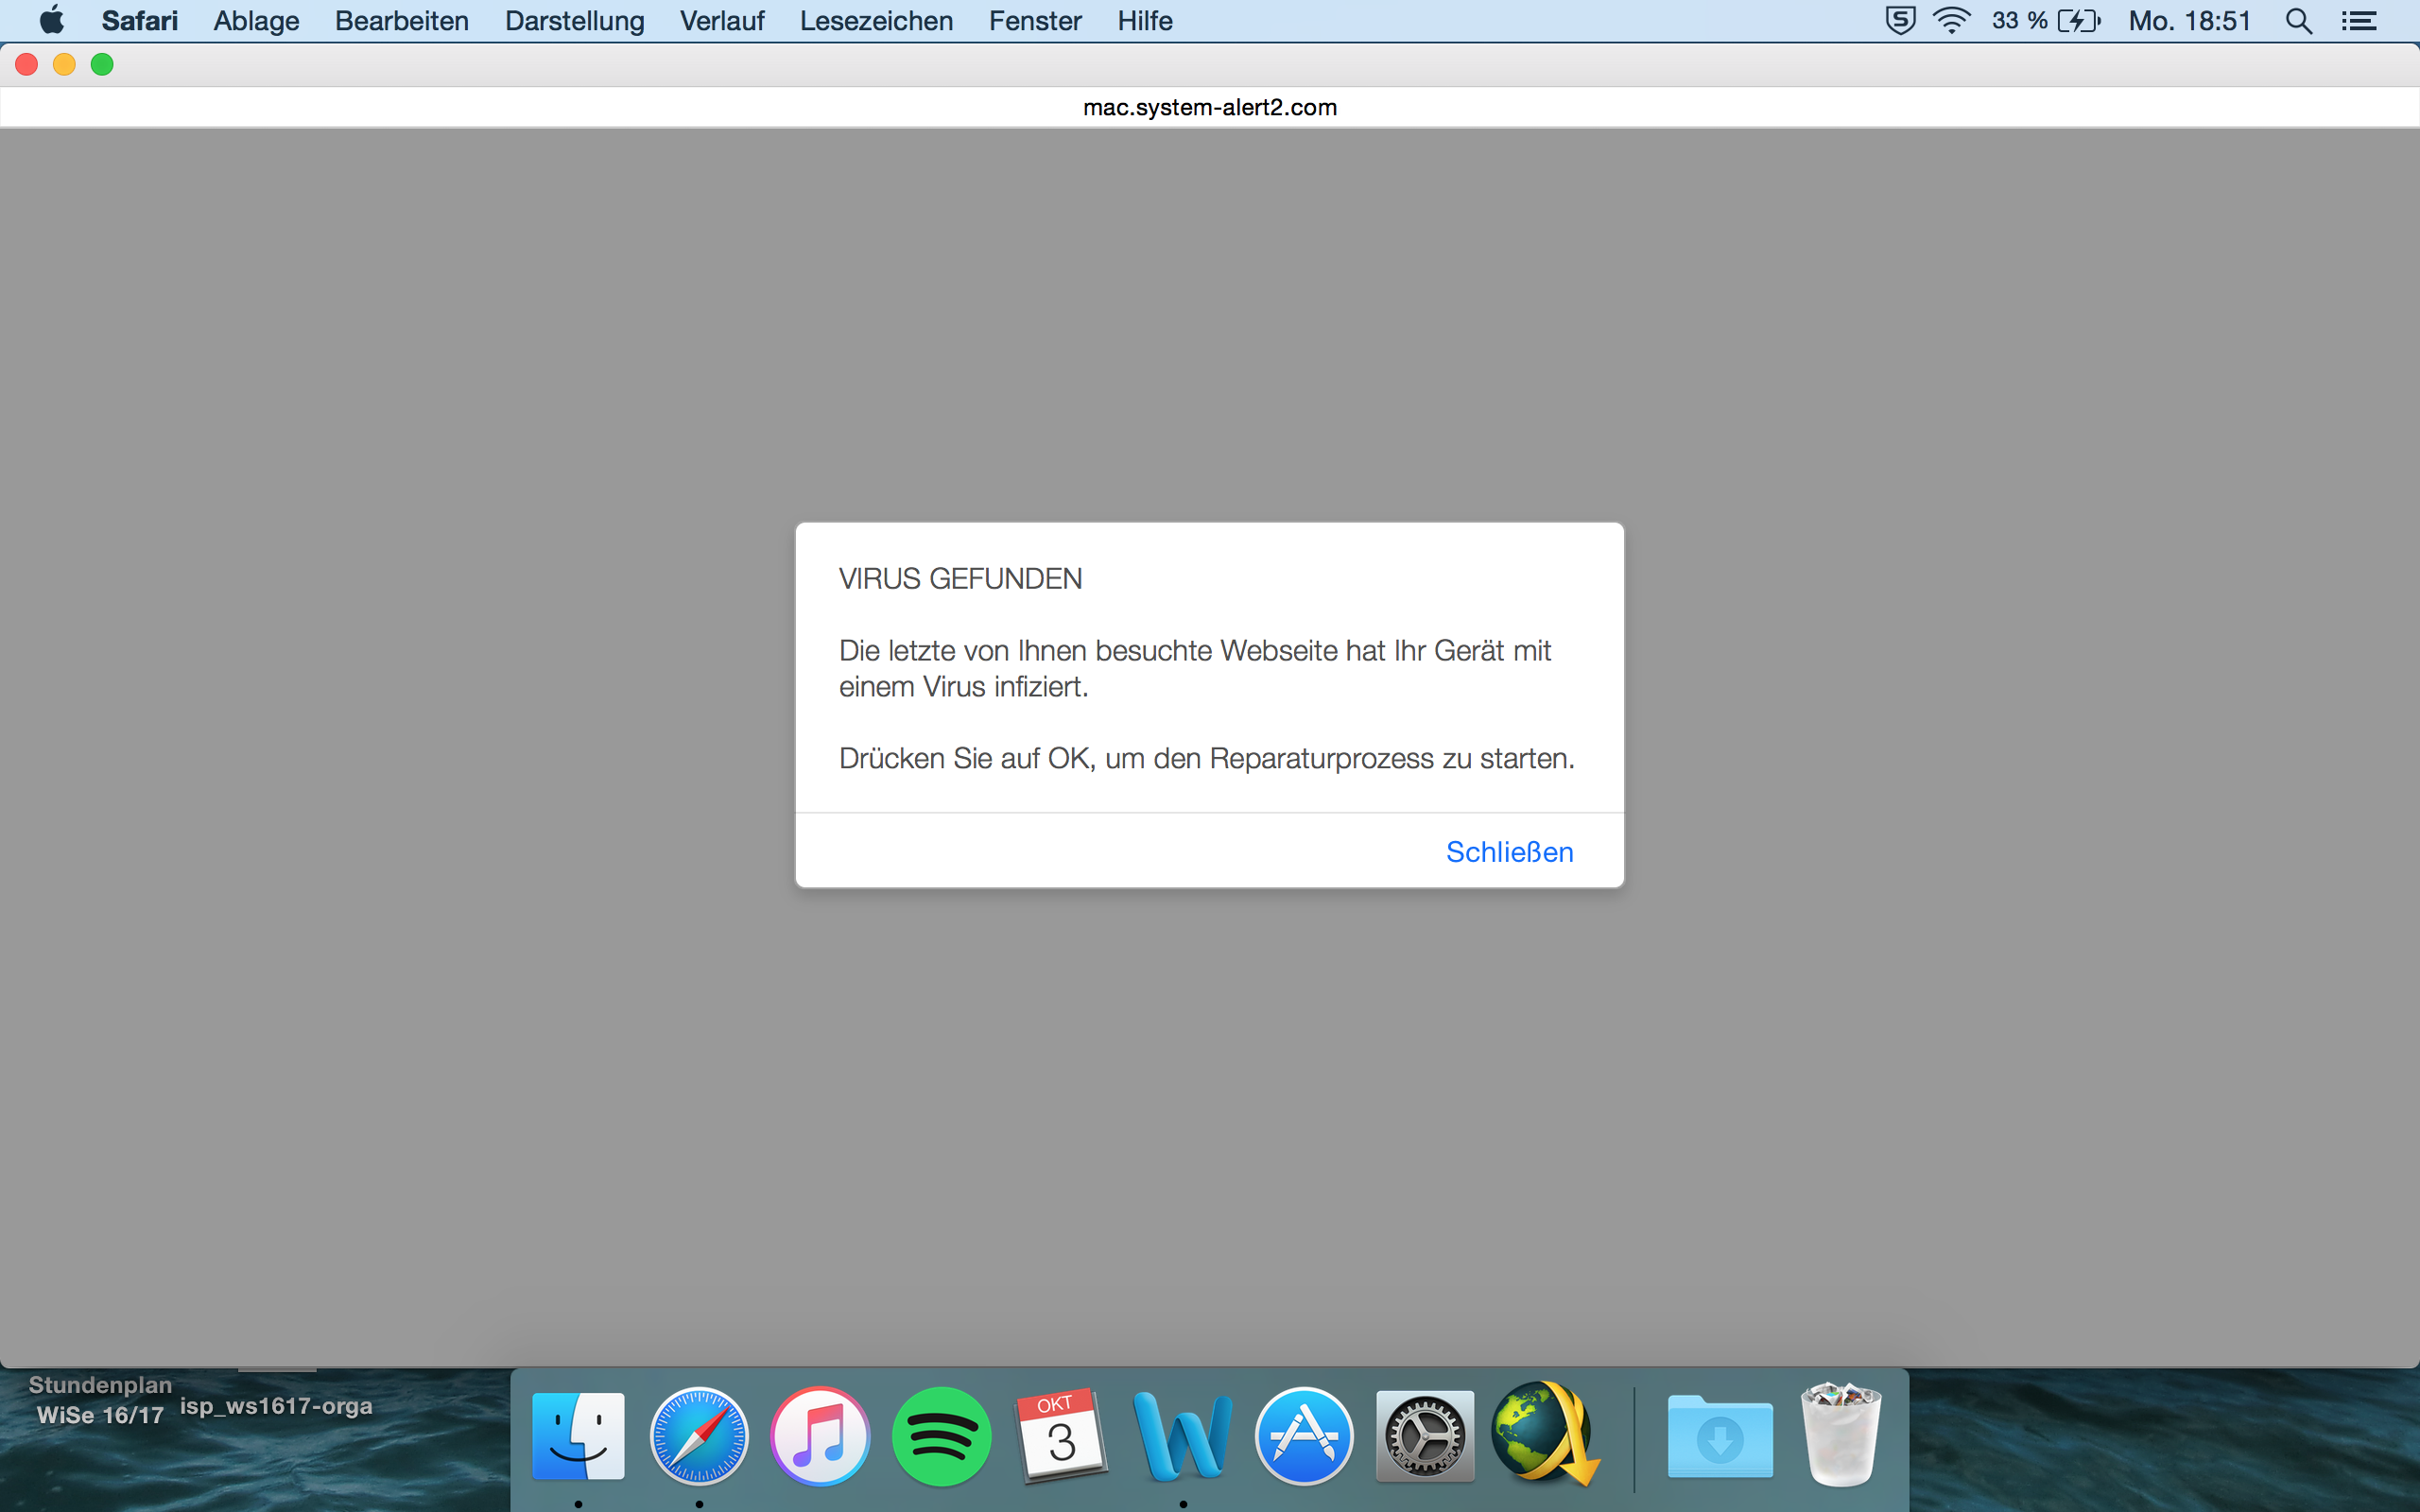Click the mac.system-alert2.com address field
This screenshot has width=2420, height=1512.
point(1209,107)
